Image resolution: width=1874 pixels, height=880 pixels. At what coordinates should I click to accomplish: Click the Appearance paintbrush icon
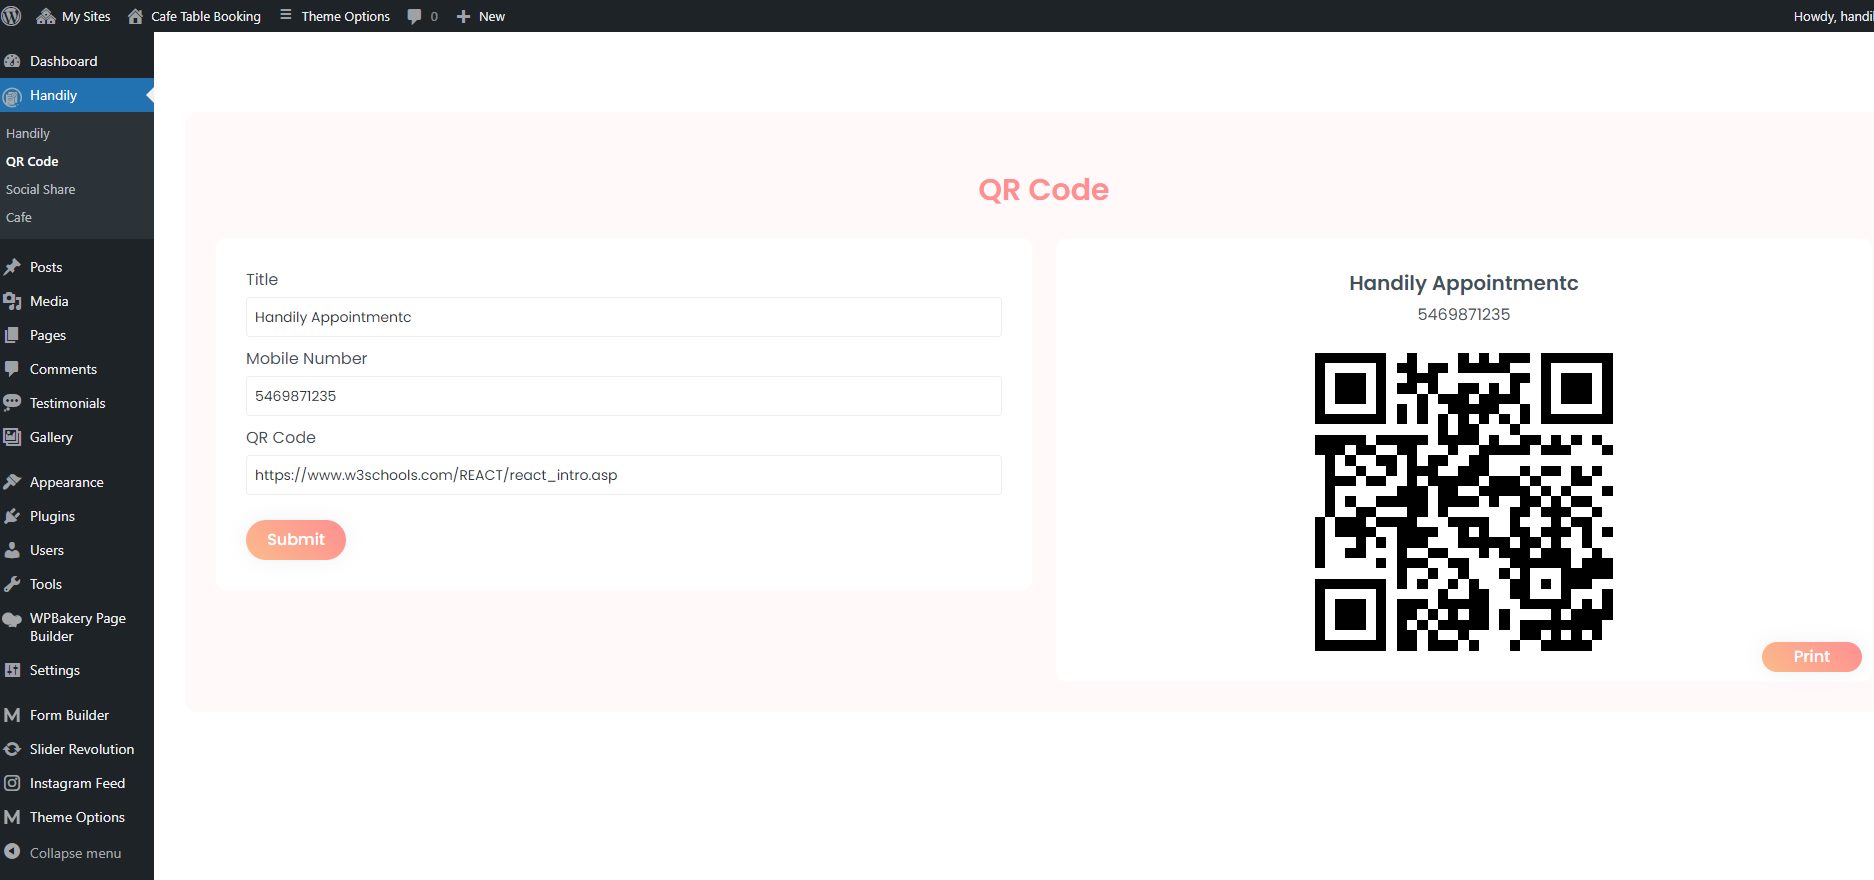[12, 482]
